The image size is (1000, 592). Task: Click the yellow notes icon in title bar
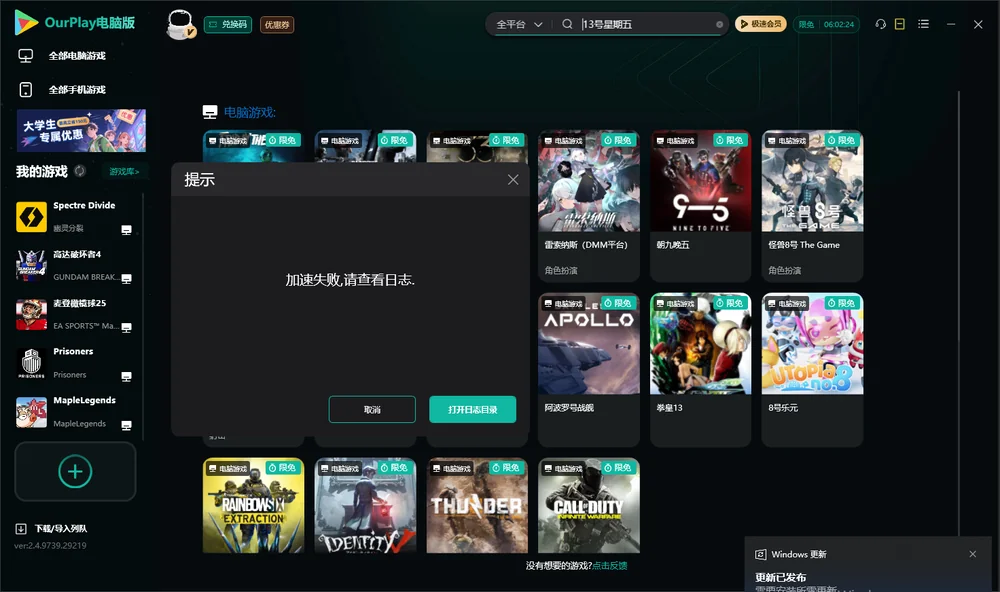[900, 24]
